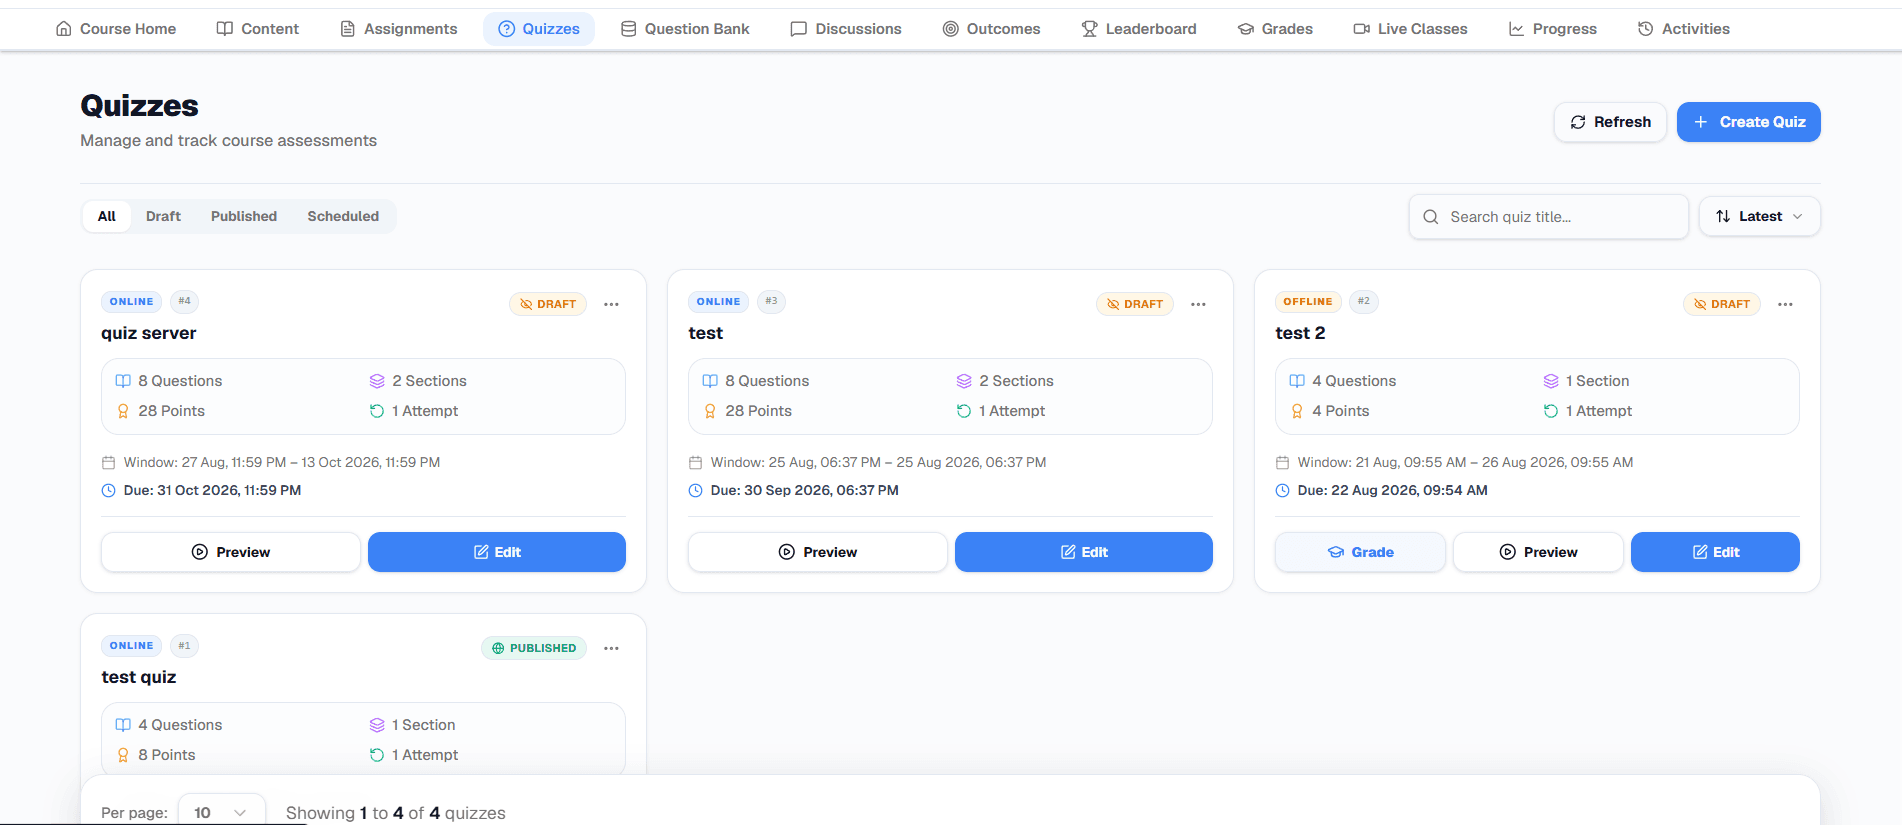1902x825 pixels.
Task: Click the #3 number badge
Action: [771, 301]
